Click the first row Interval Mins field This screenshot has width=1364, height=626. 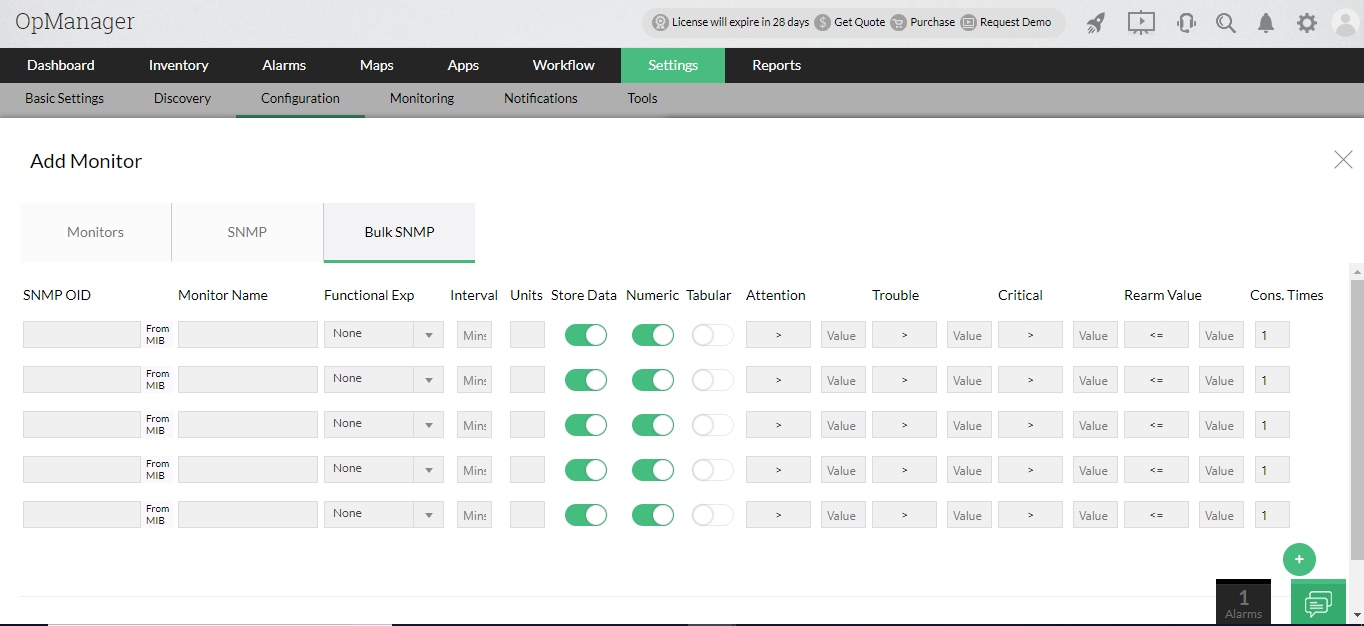[x=474, y=334]
